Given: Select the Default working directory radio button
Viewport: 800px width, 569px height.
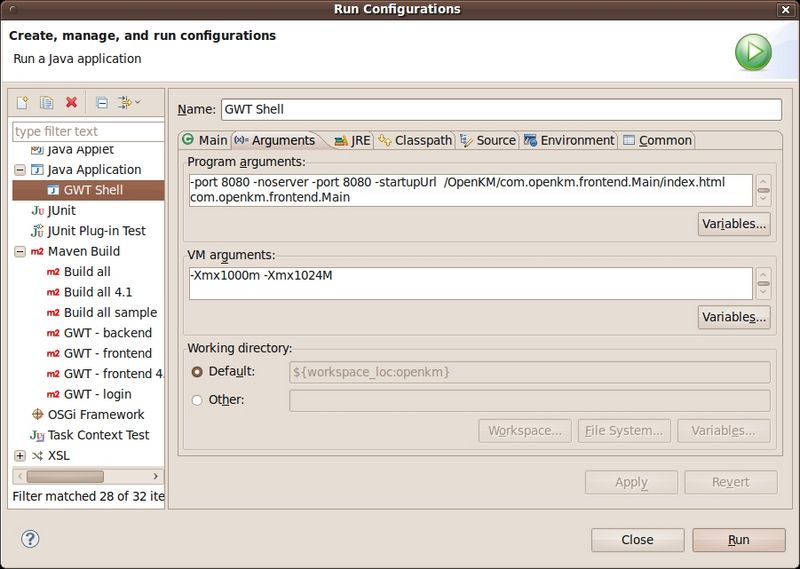Looking at the screenshot, I should coord(197,372).
